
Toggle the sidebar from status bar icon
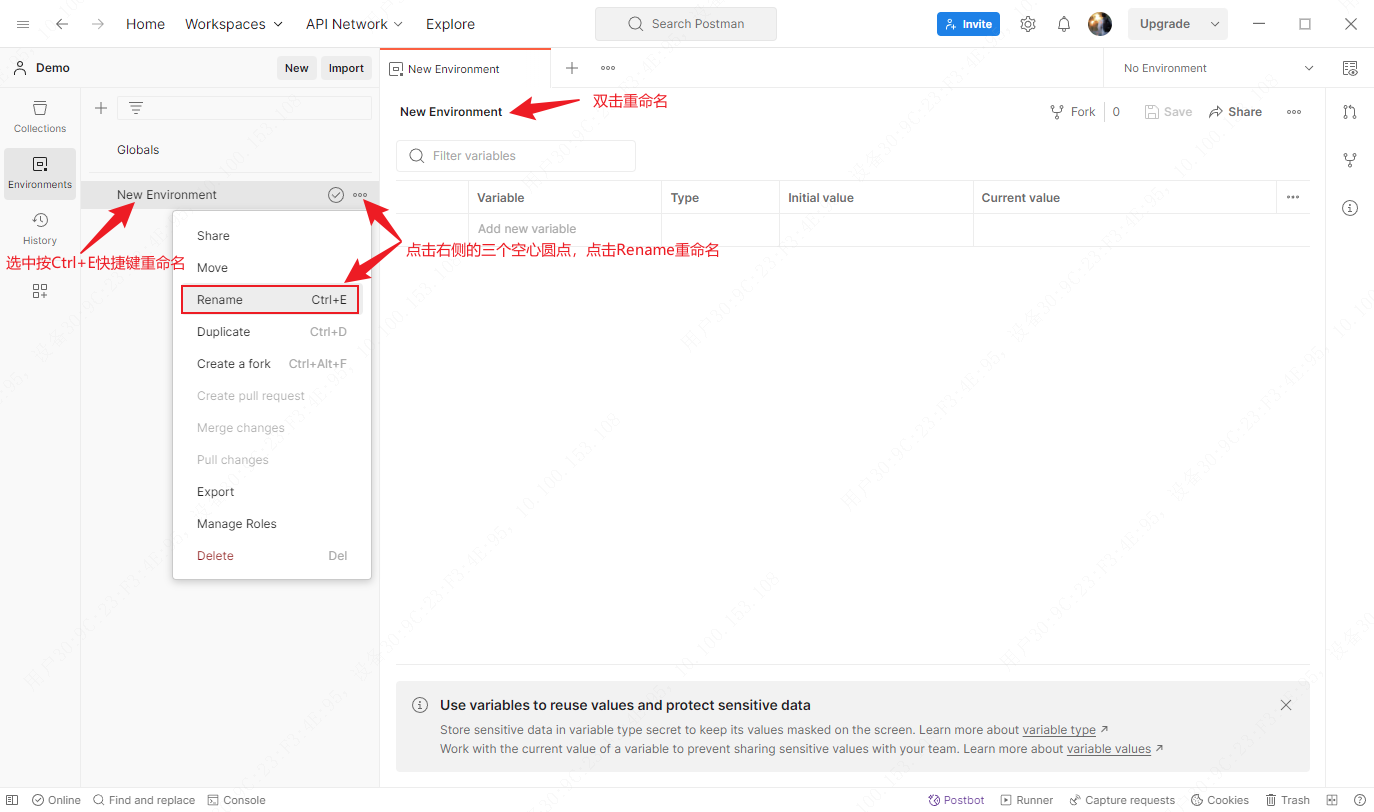12,800
